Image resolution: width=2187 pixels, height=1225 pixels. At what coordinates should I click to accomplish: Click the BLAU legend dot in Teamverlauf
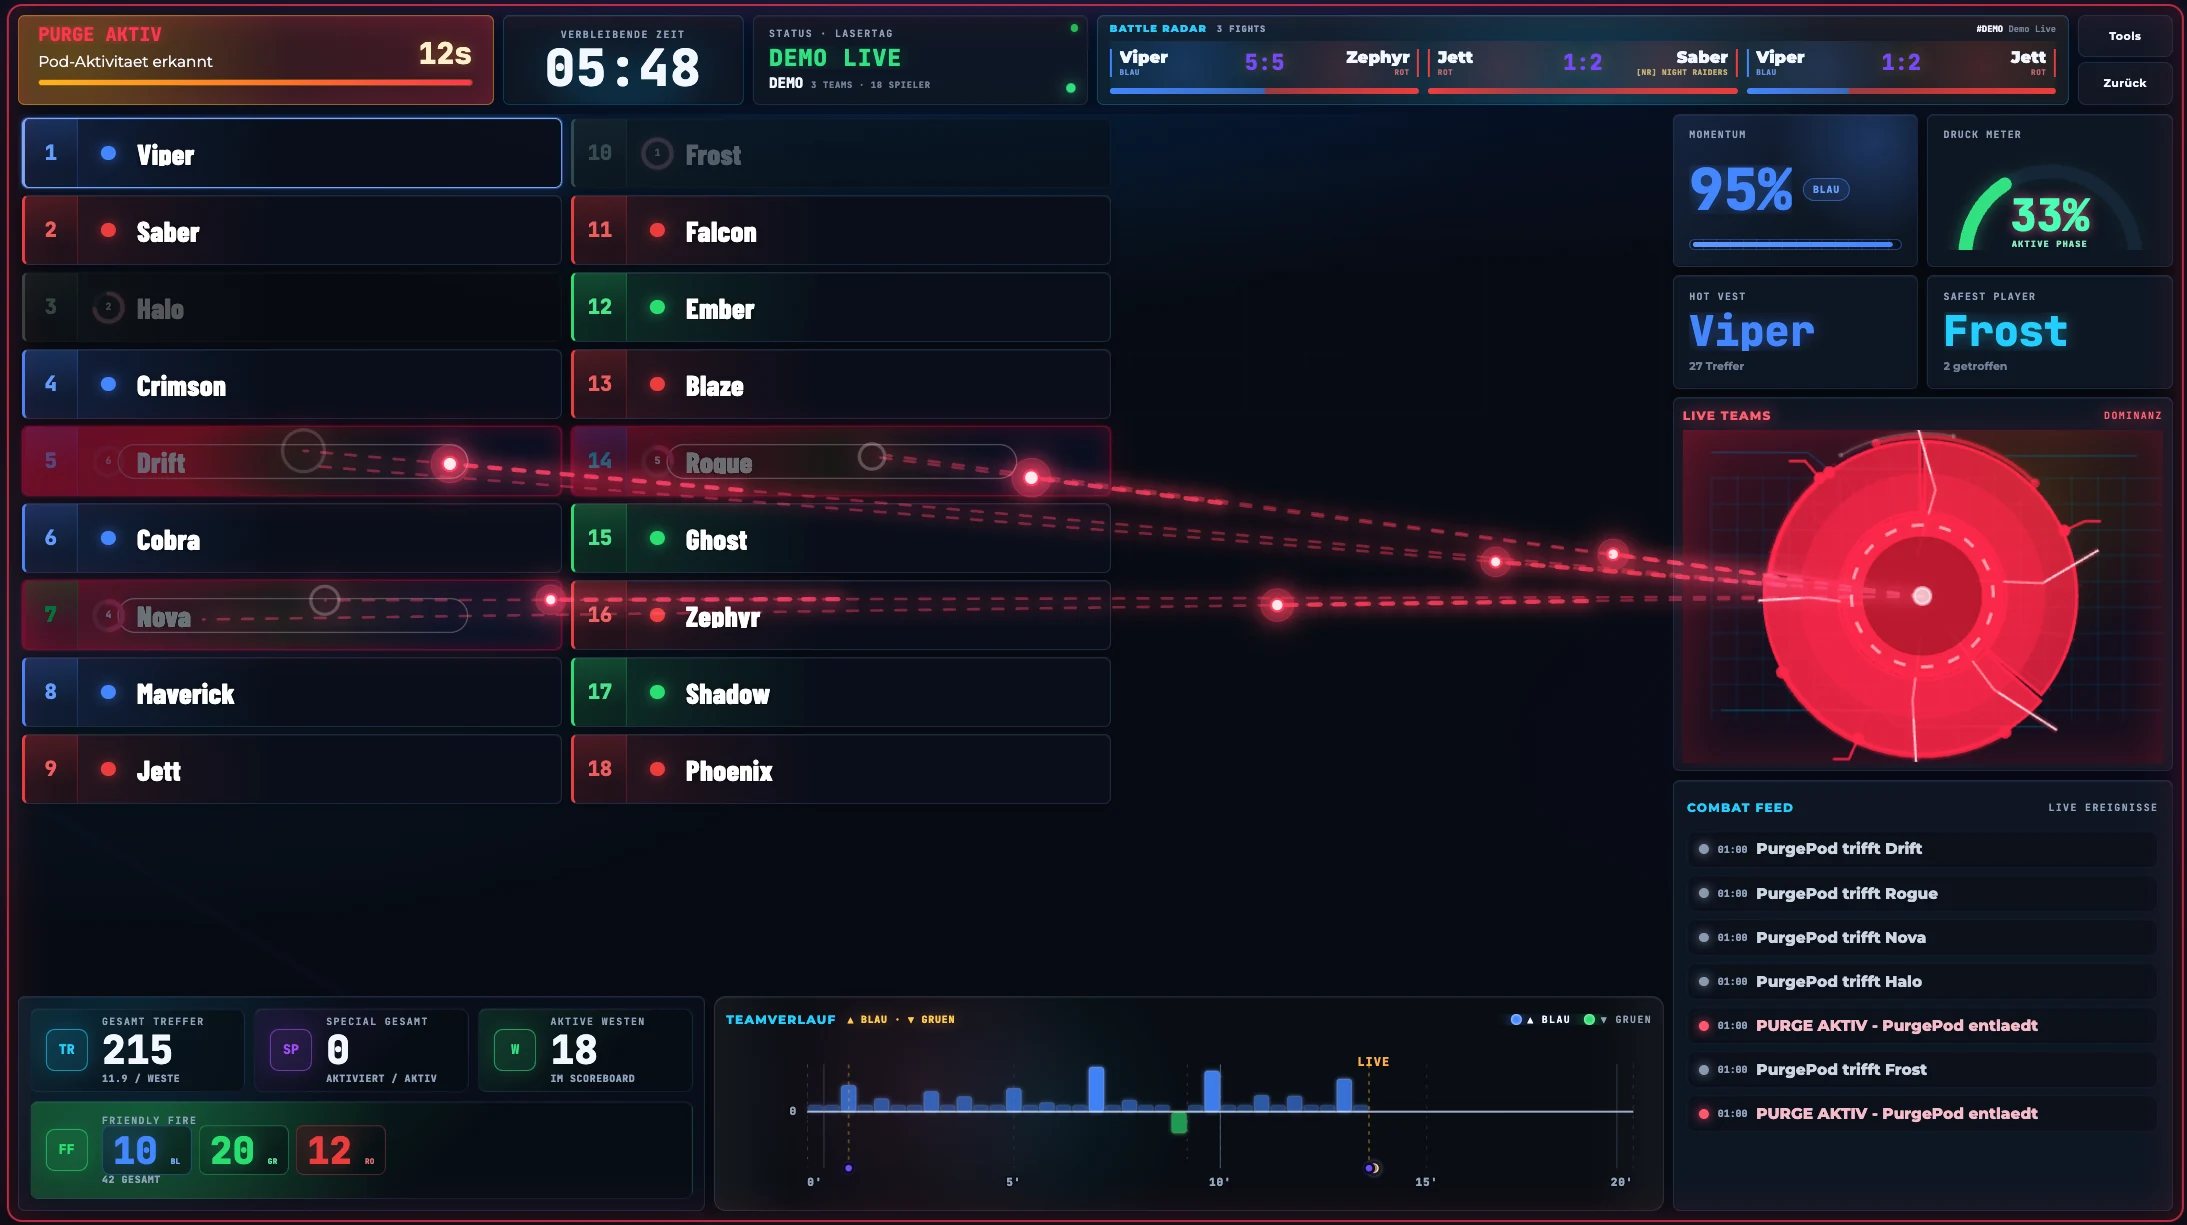(1516, 1020)
